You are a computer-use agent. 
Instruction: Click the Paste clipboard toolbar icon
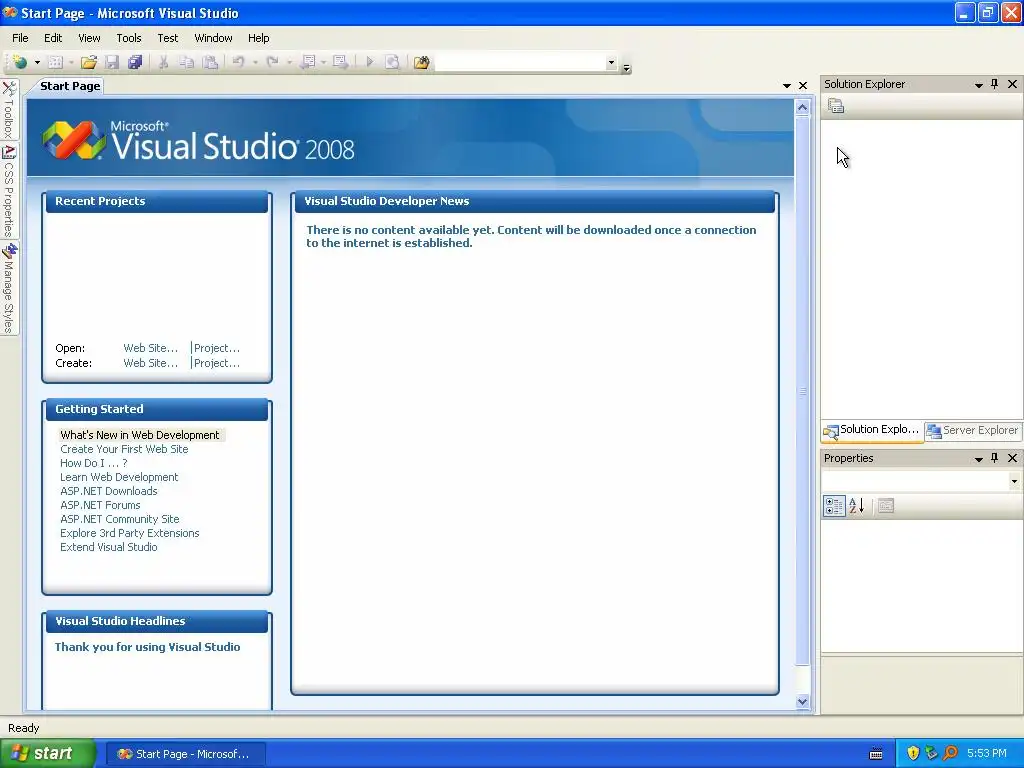pyautogui.click(x=210, y=62)
